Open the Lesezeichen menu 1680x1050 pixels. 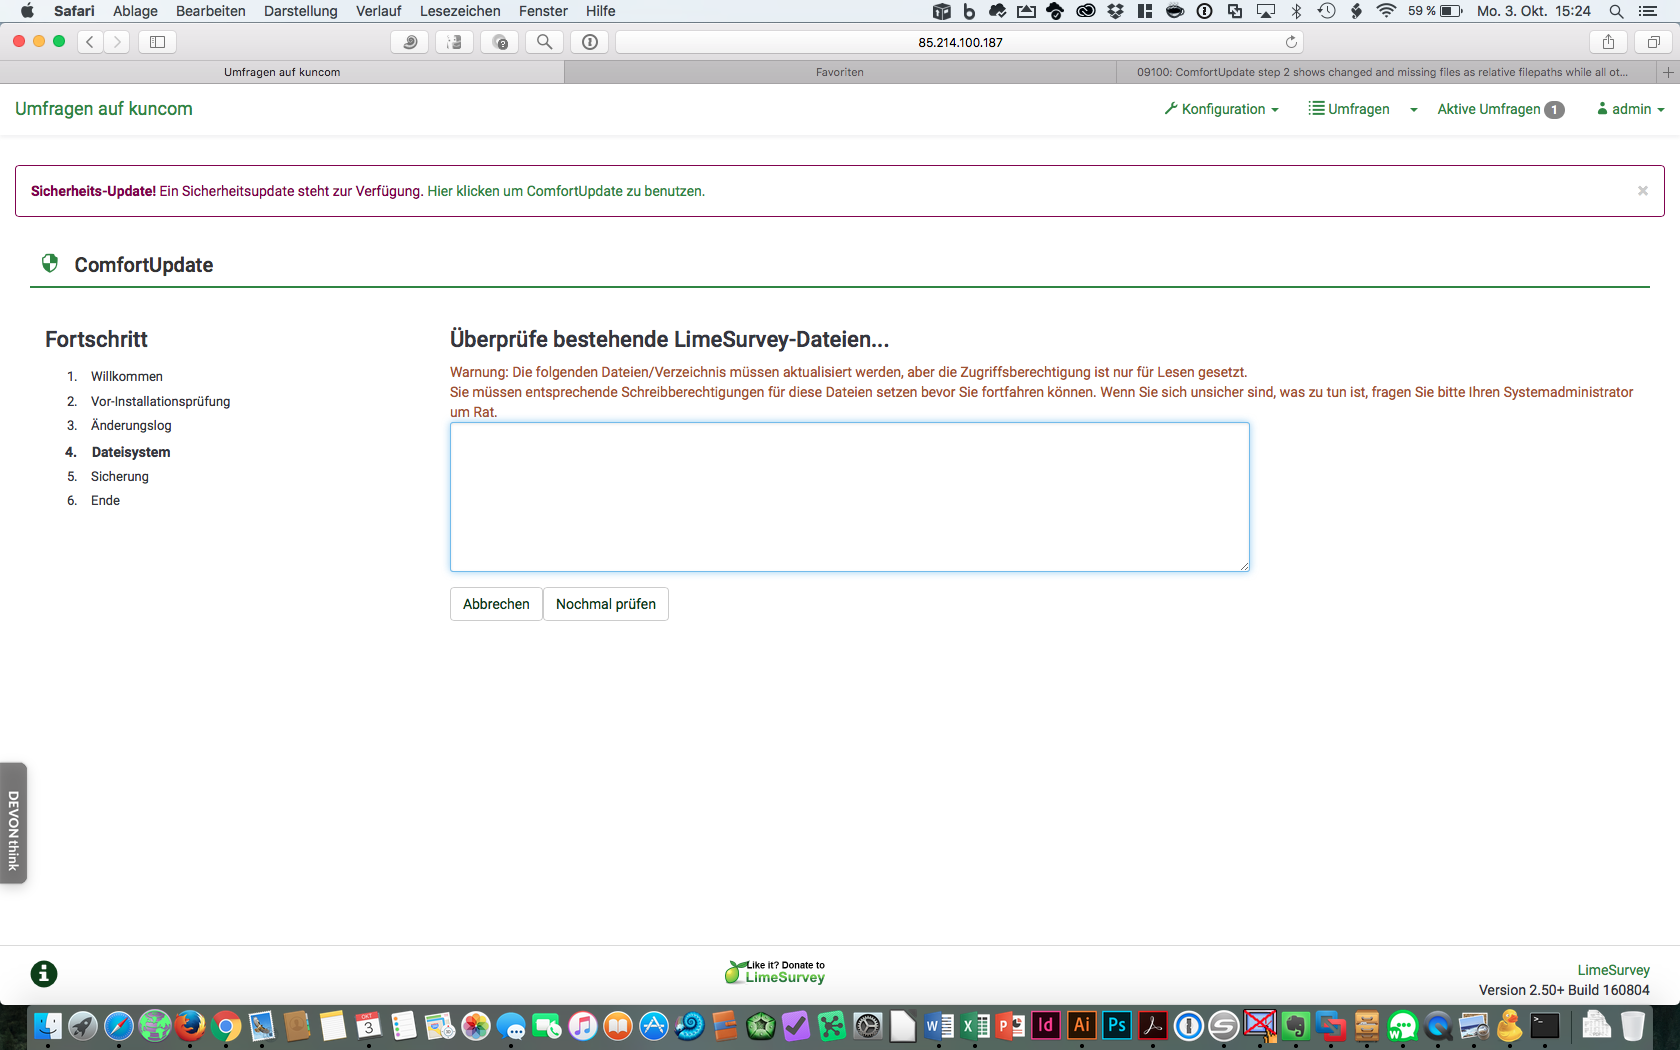[x=460, y=11]
